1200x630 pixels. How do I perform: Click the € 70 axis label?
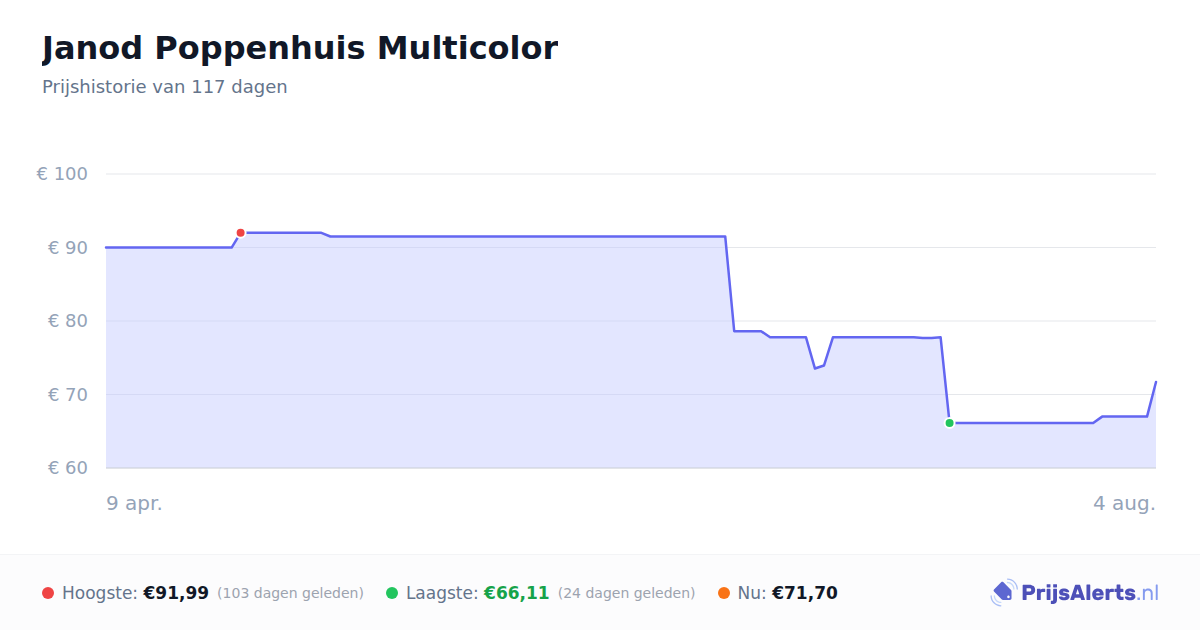(68, 395)
